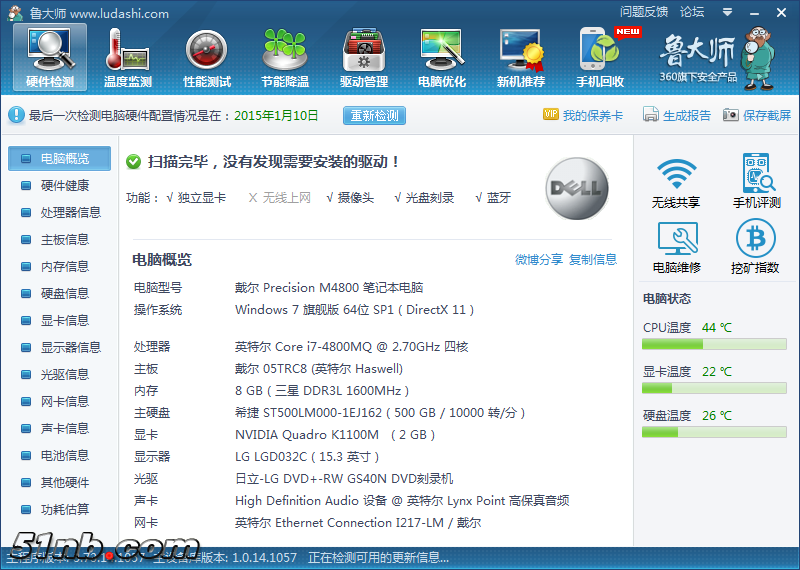The height and width of the screenshot is (570, 800).
Task: Click the 8 GB DDR3L memory text
Action: [x=322, y=391]
